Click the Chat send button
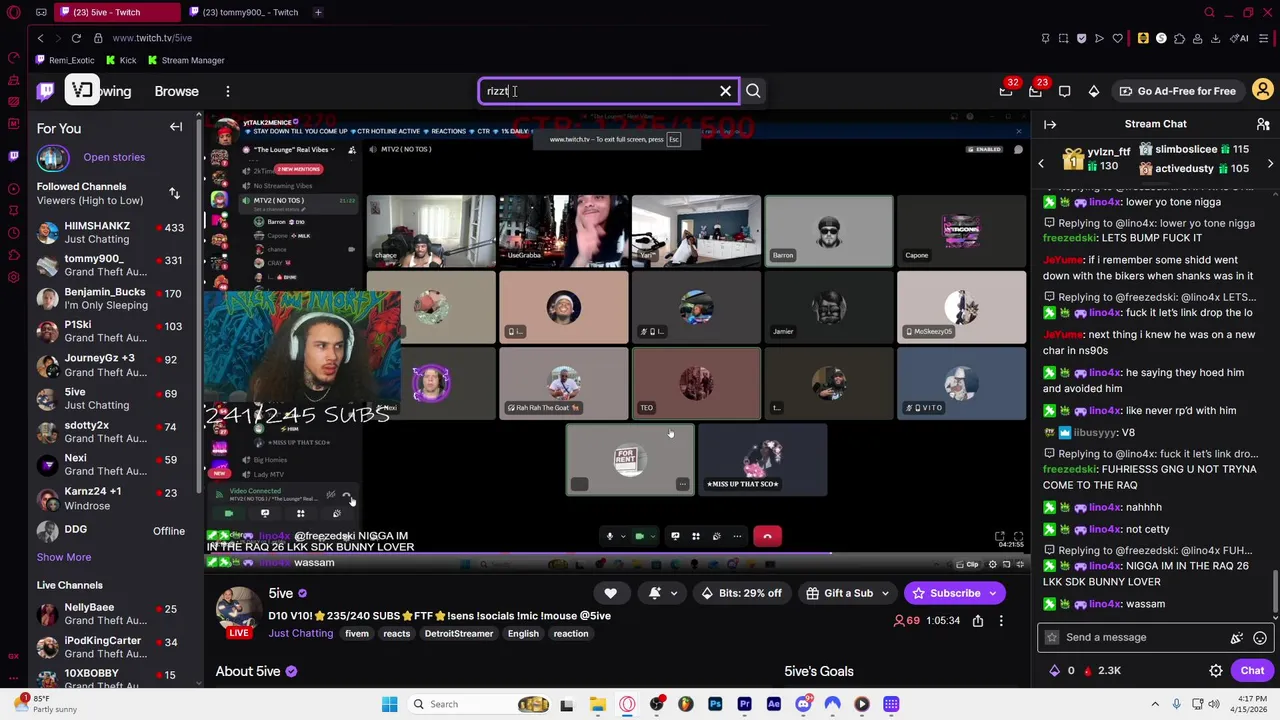 (1252, 671)
